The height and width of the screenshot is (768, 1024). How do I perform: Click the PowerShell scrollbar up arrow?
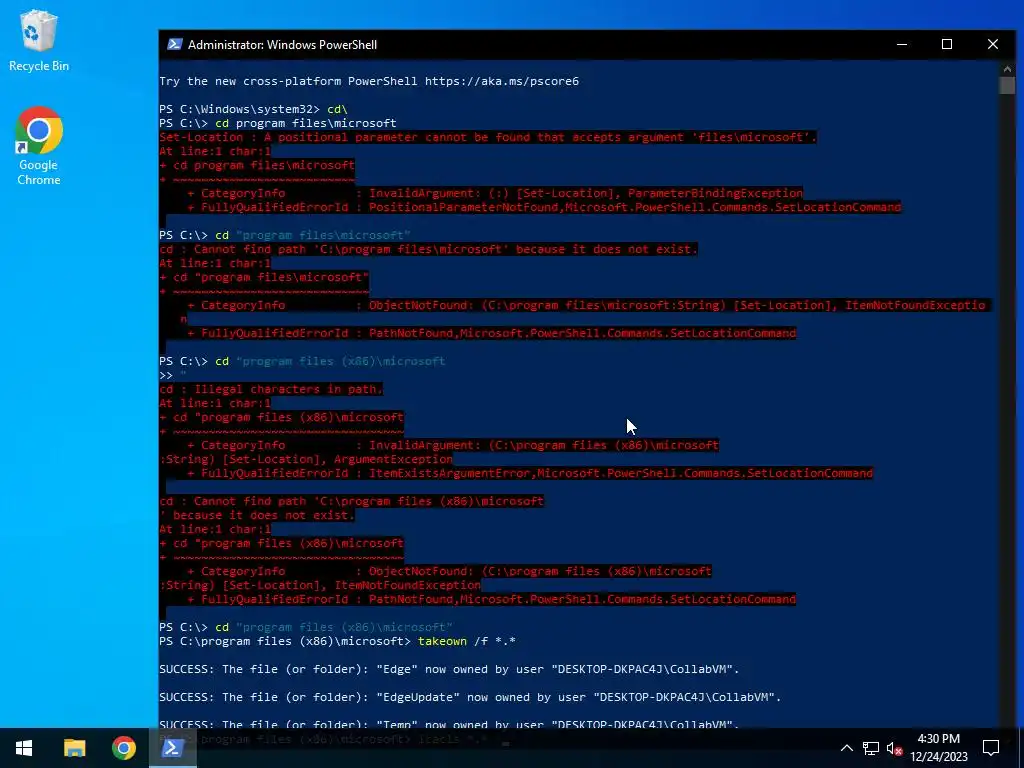[x=1007, y=68]
